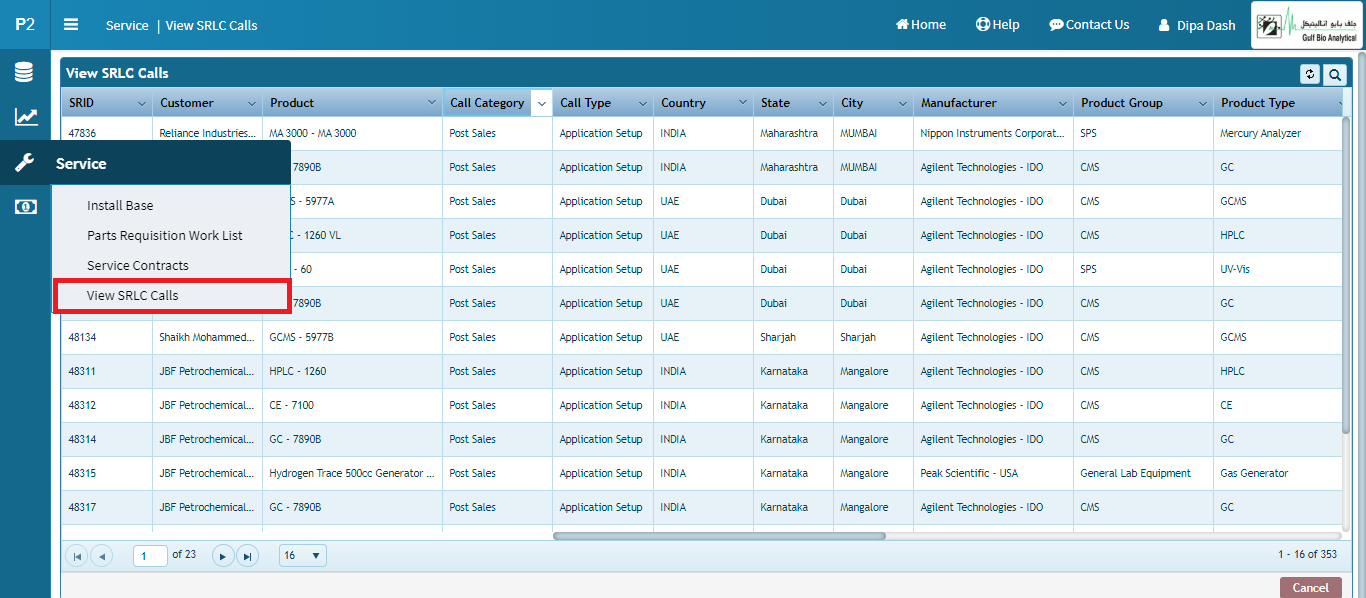Open the hamburger menu icon
The width and height of the screenshot is (1366, 598).
(x=71, y=24)
